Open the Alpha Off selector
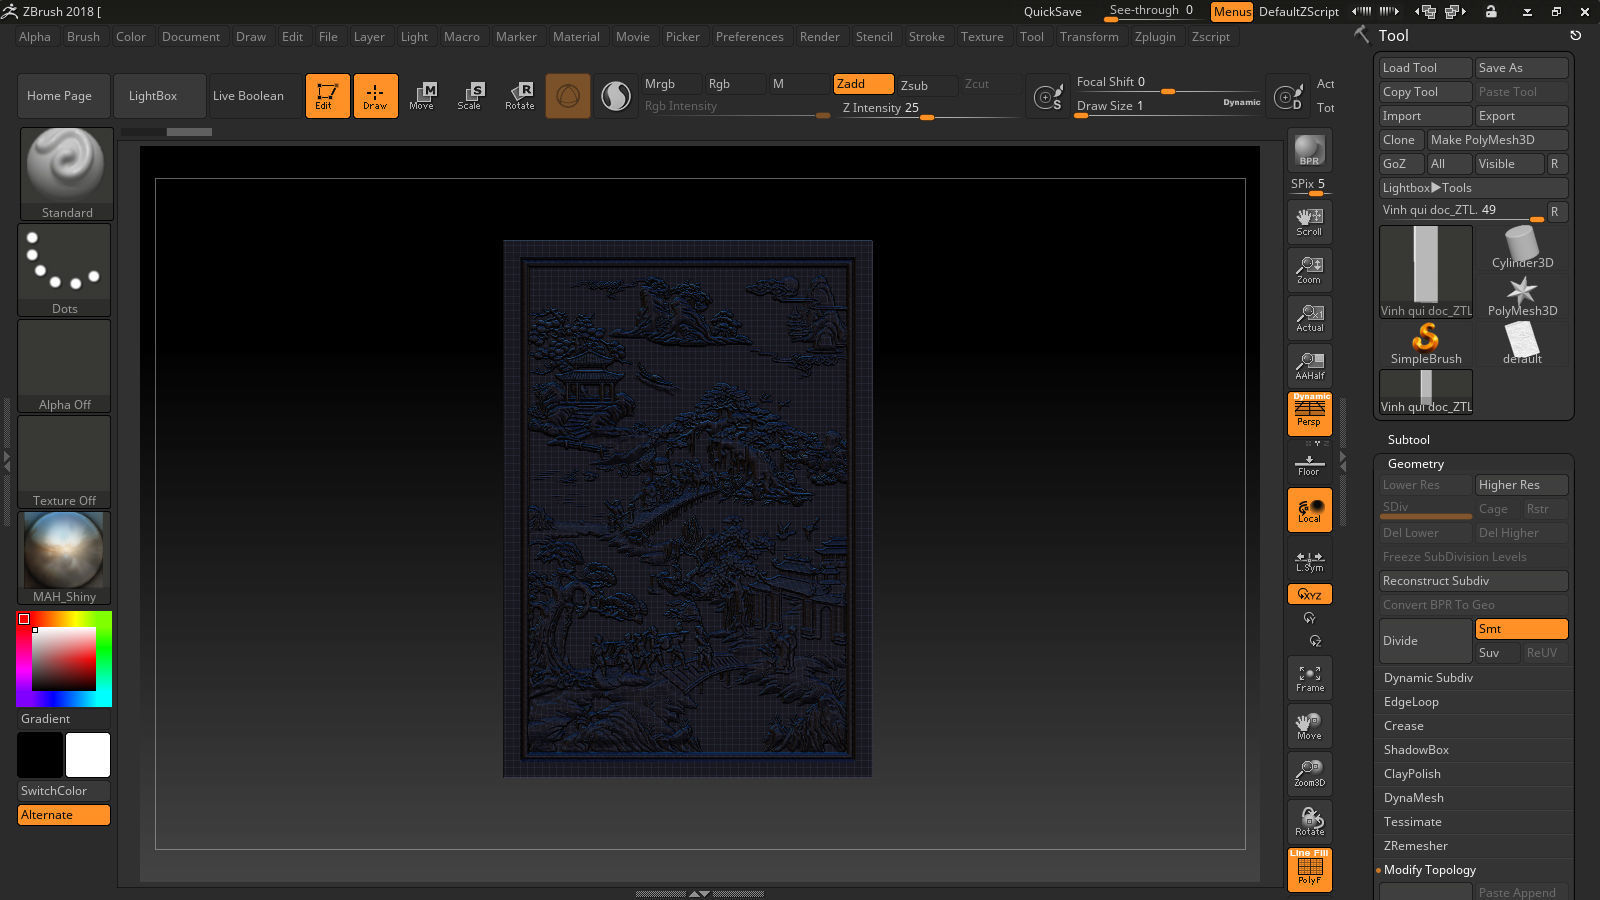This screenshot has width=1600, height=900. tap(64, 365)
